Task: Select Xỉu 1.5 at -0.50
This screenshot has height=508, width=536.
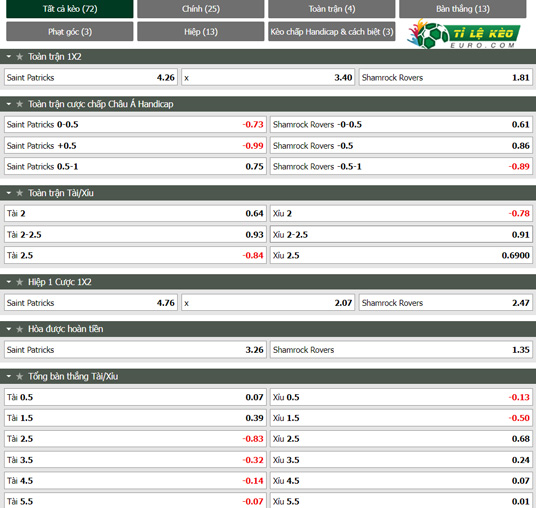Action: (x=401, y=418)
